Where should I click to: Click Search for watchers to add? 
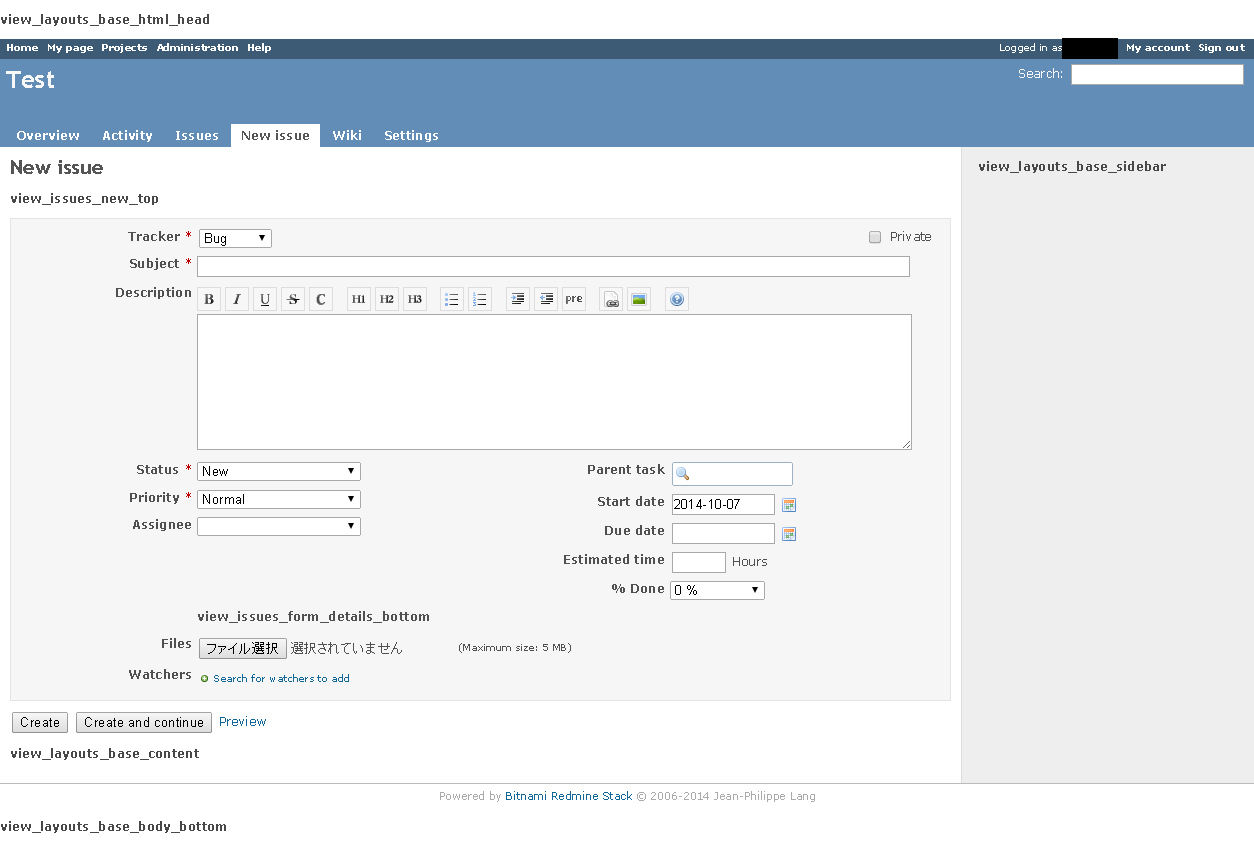coord(281,678)
